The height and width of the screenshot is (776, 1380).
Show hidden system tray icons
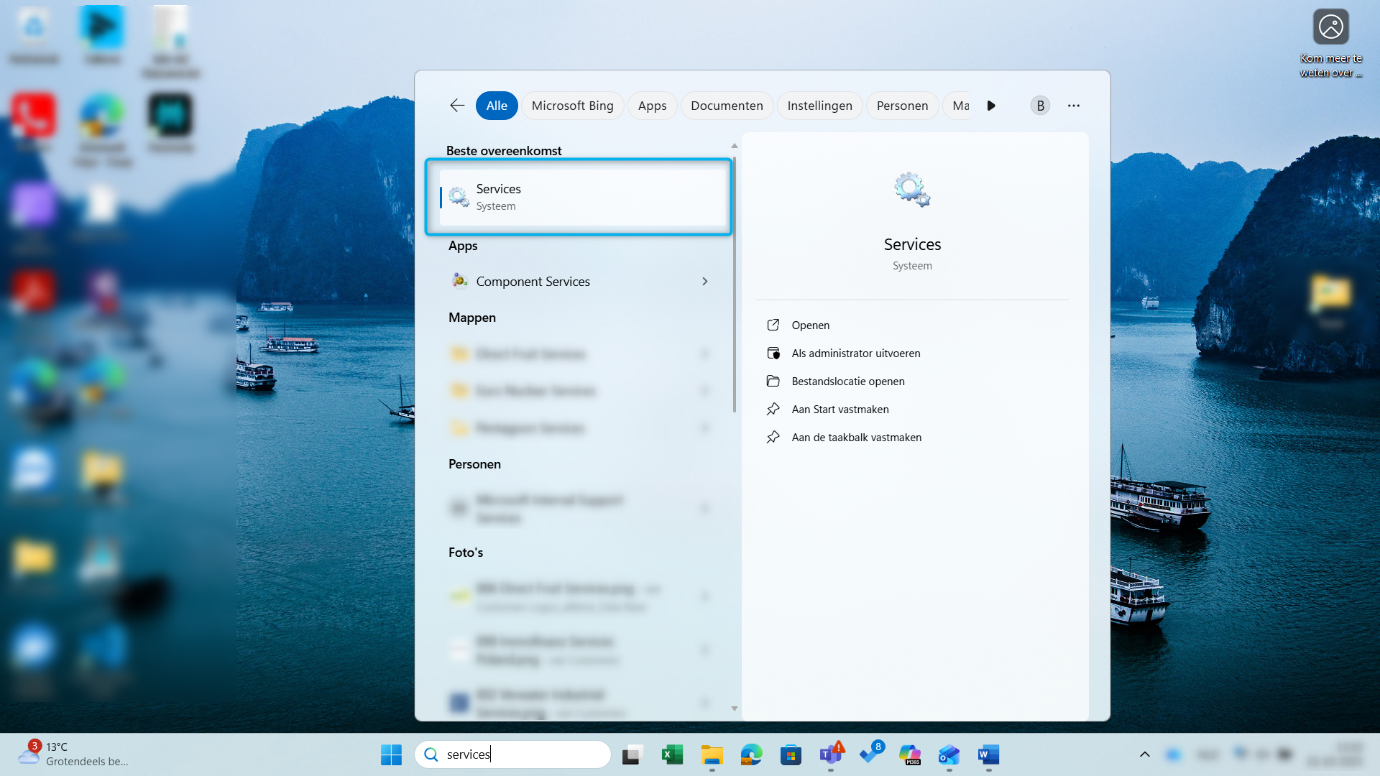1145,754
